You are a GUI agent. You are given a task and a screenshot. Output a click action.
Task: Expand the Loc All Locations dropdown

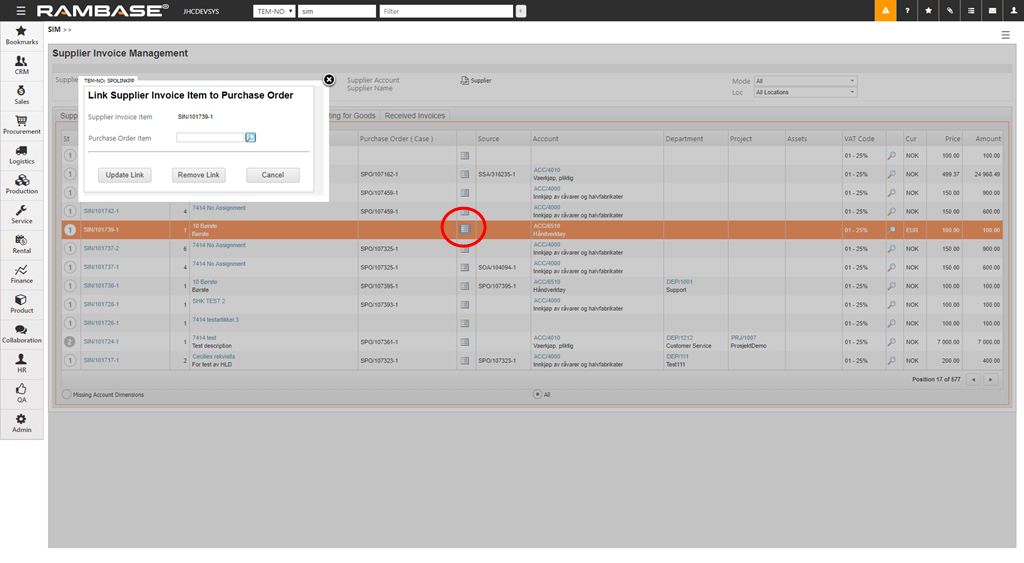[x=805, y=92]
